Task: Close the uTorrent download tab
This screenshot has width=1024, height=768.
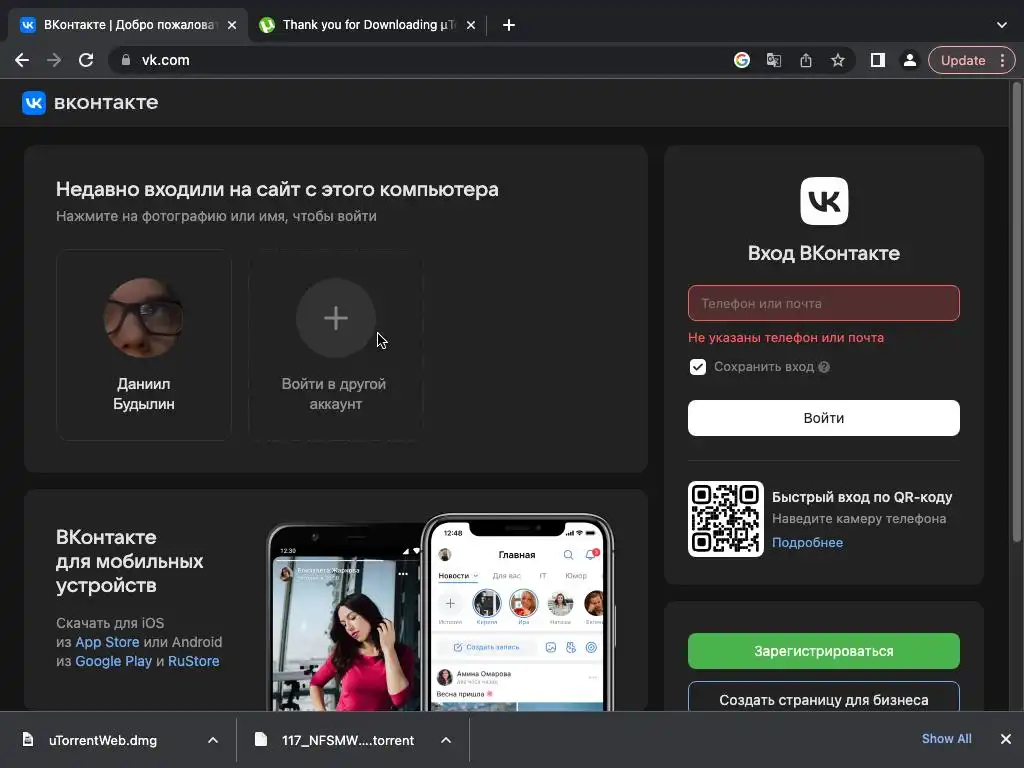Action: pyautogui.click(x=471, y=25)
